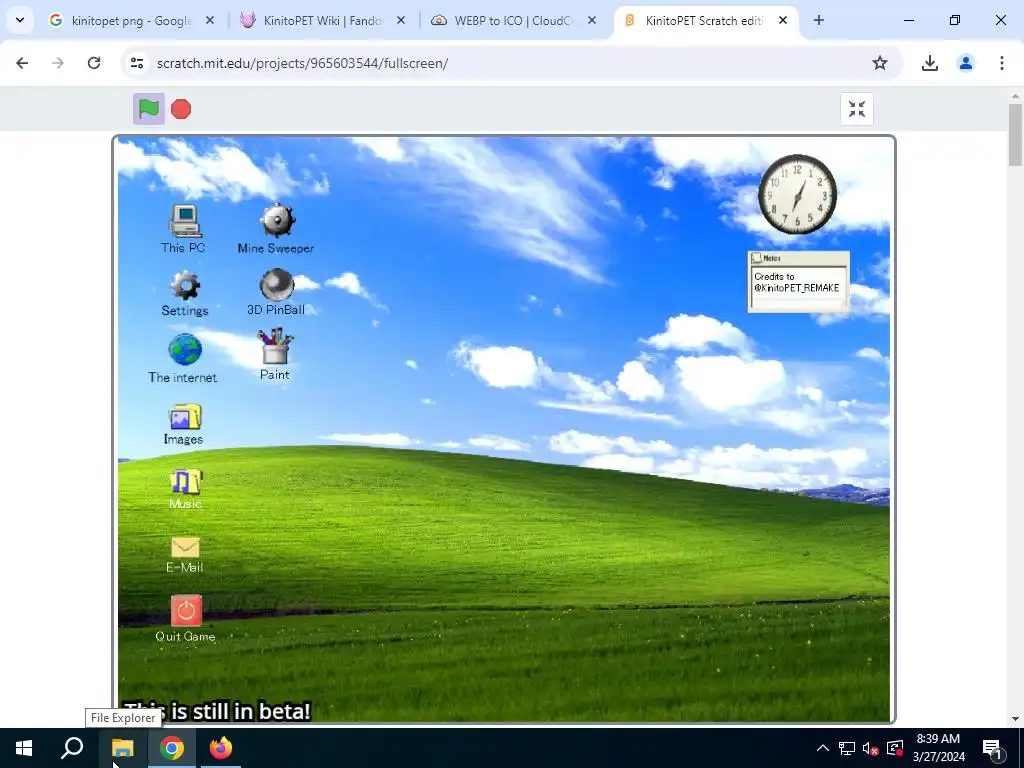The width and height of the screenshot is (1024, 768).
Task: Open the browser downloads icon
Action: tap(930, 63)
